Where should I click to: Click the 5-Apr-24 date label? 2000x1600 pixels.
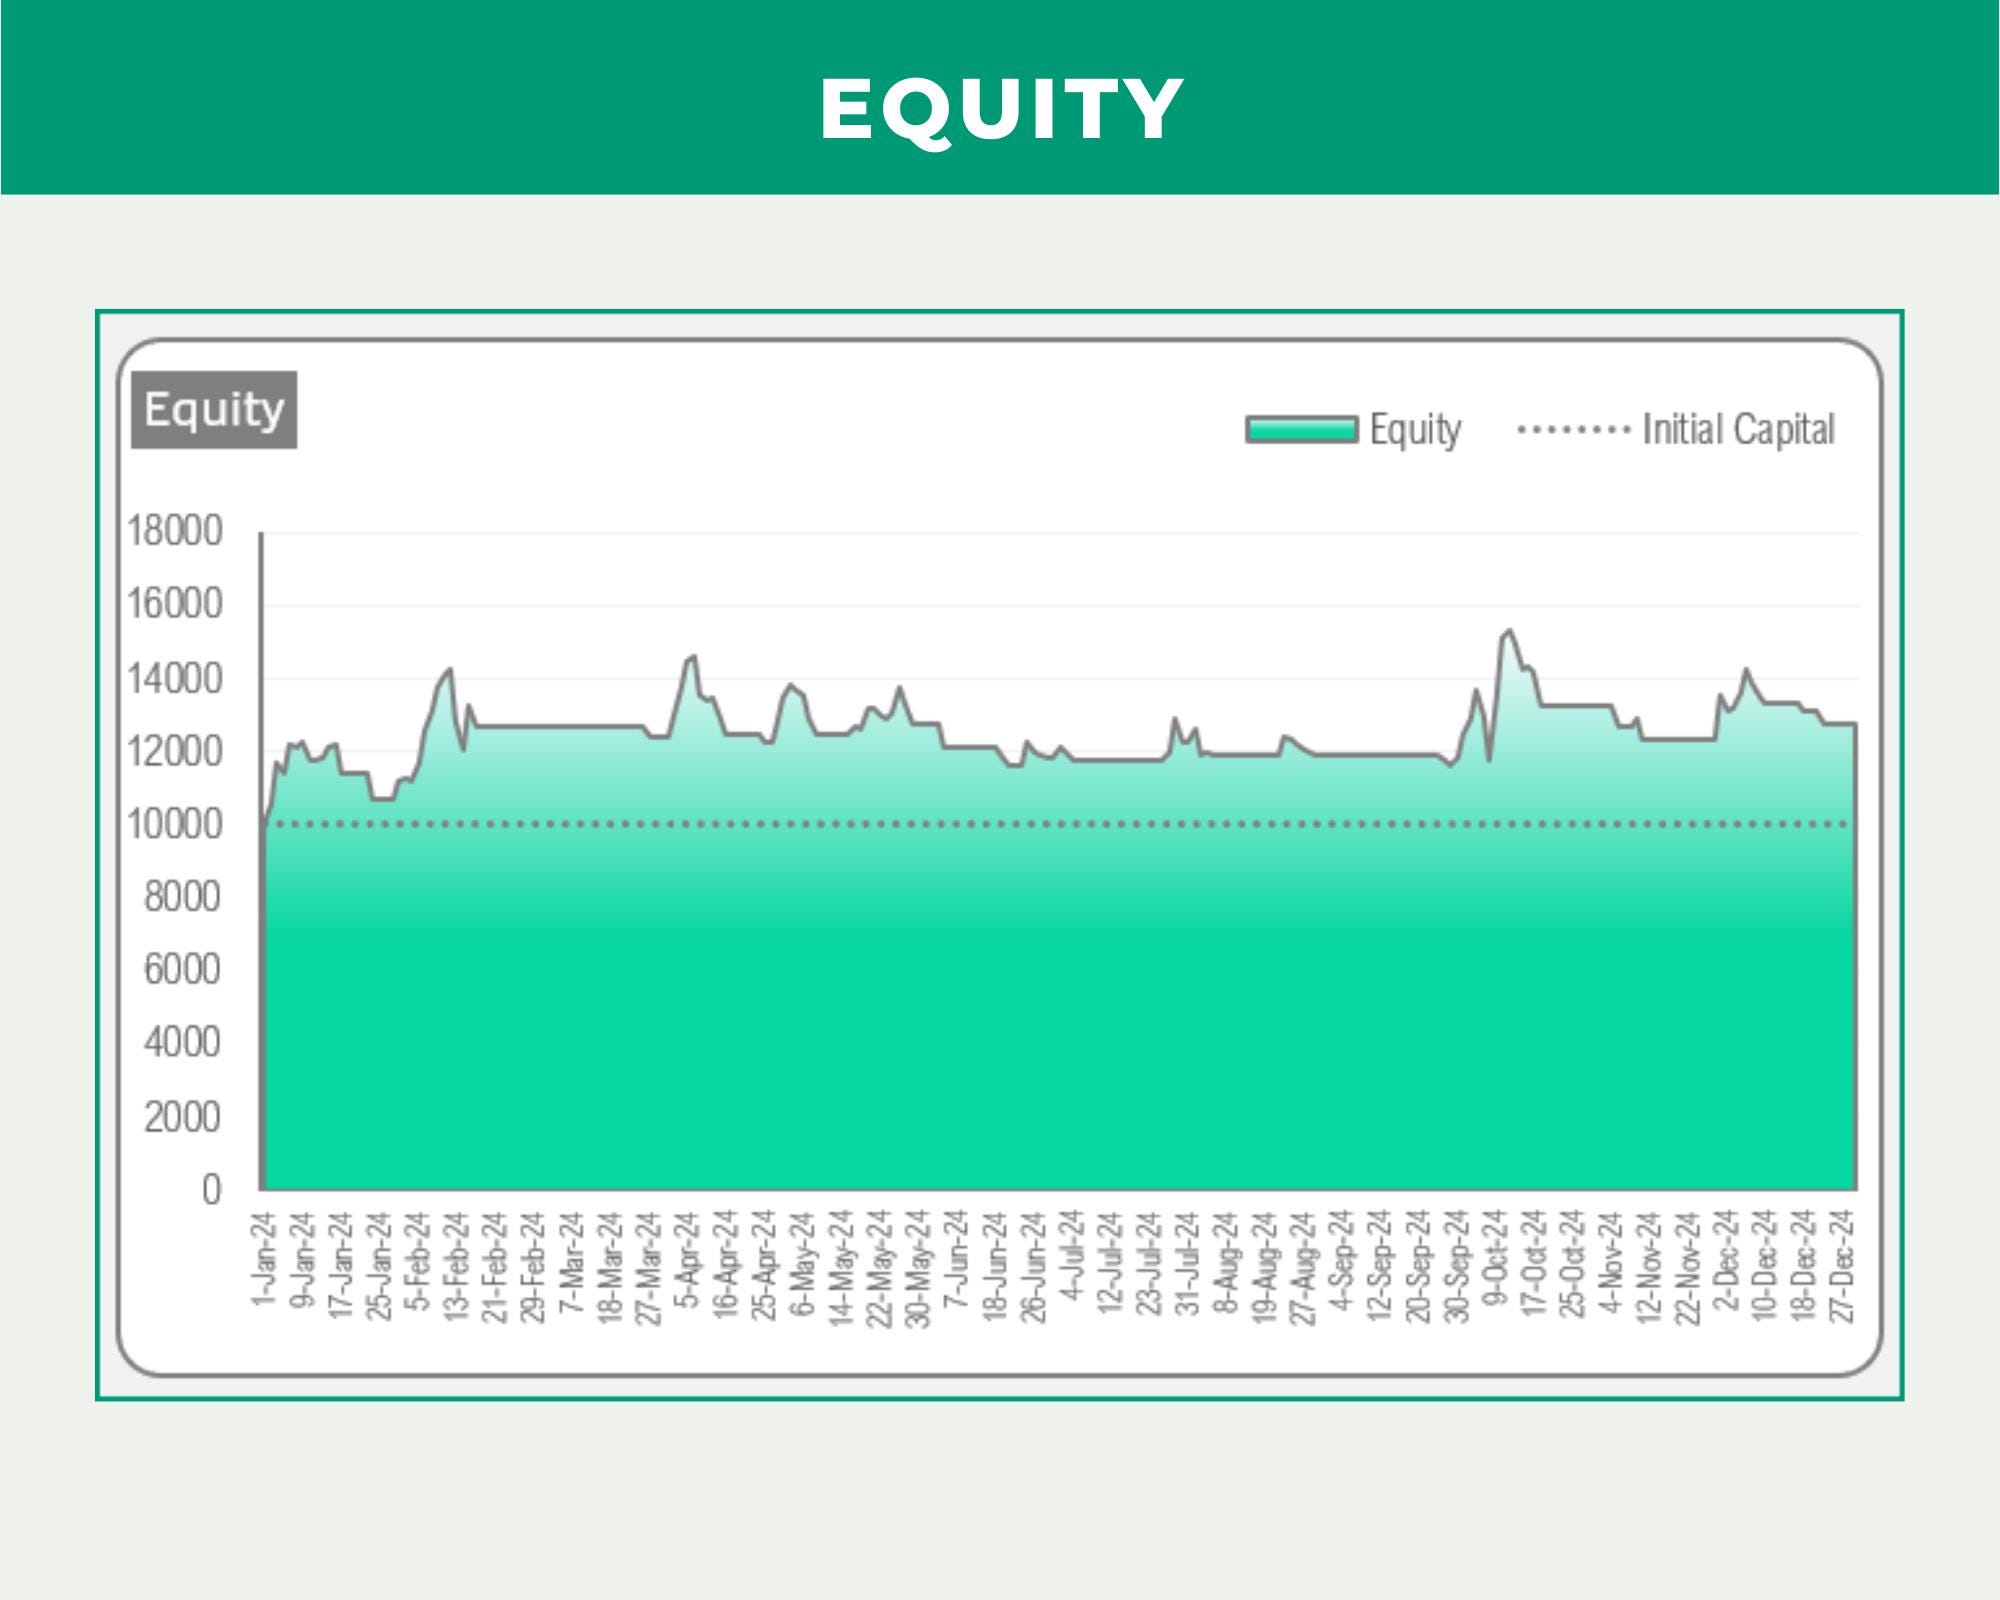click(x=687, y=1259)
